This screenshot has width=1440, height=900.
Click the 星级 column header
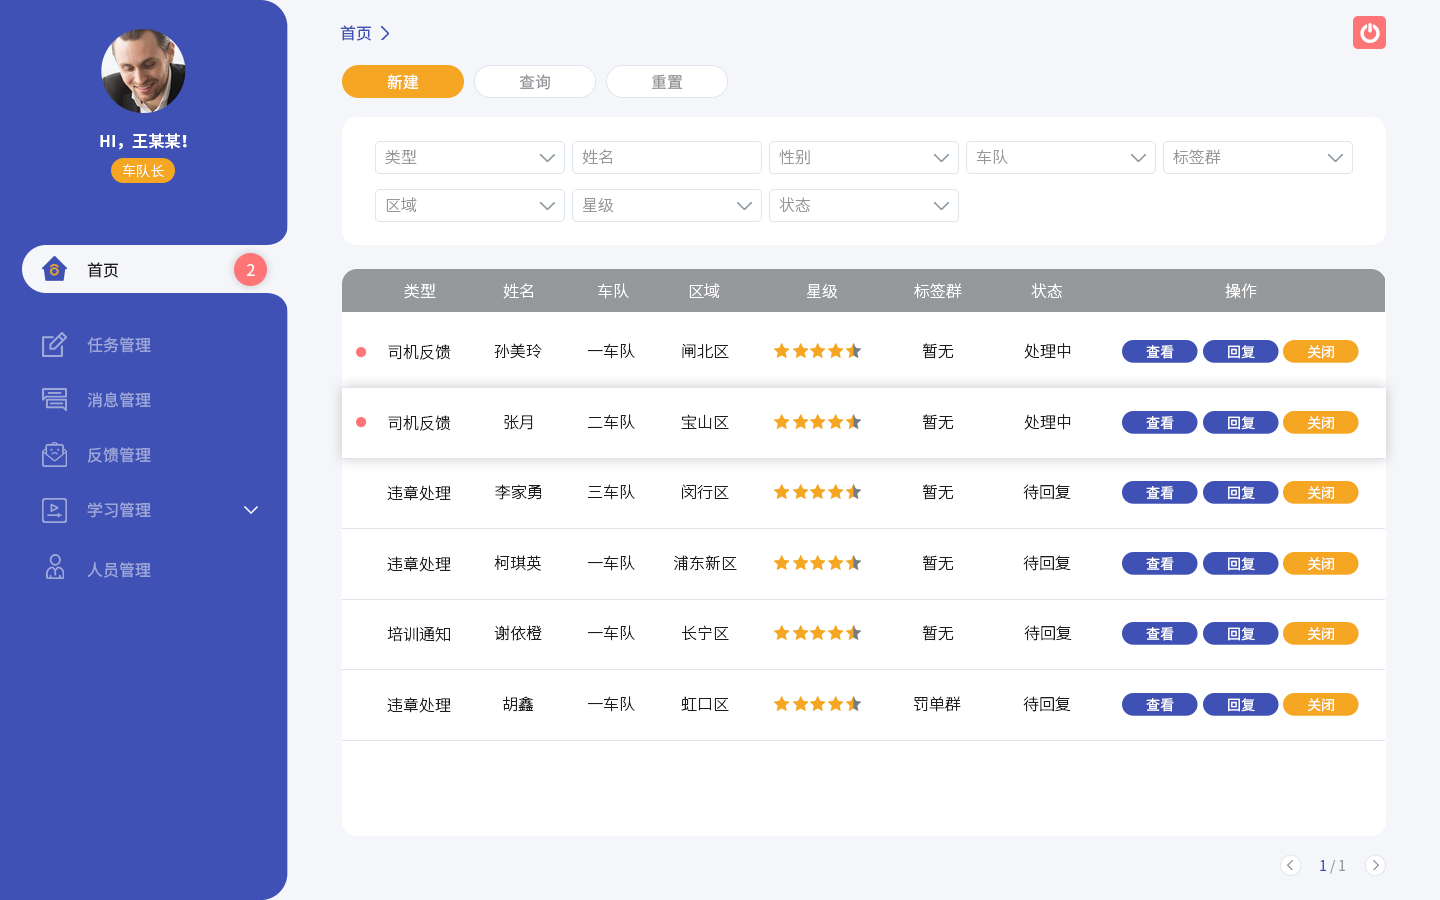click(x=822, y=291)
